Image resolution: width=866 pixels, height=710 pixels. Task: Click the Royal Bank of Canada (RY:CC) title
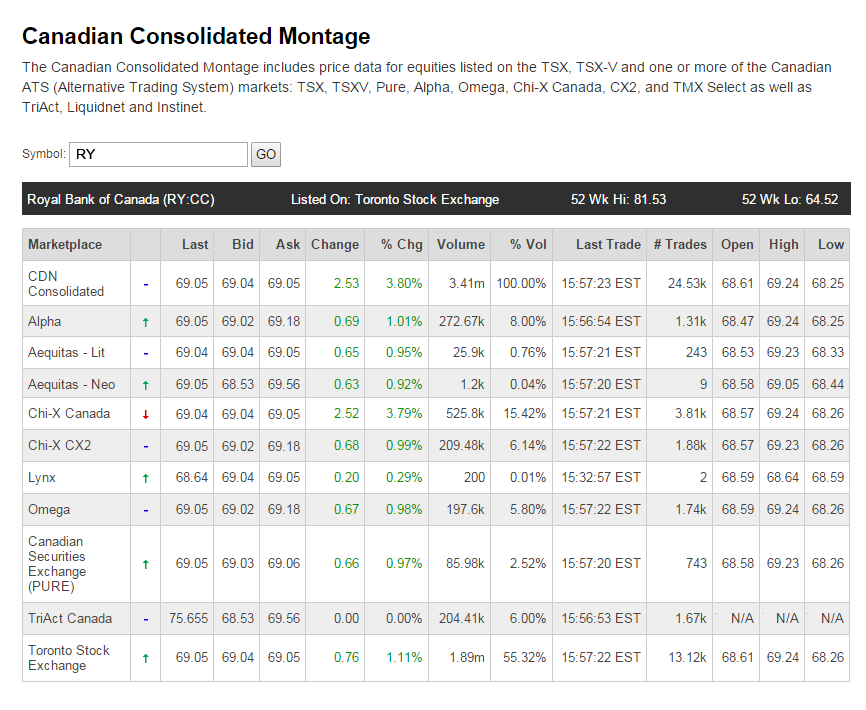pos(120,199)
